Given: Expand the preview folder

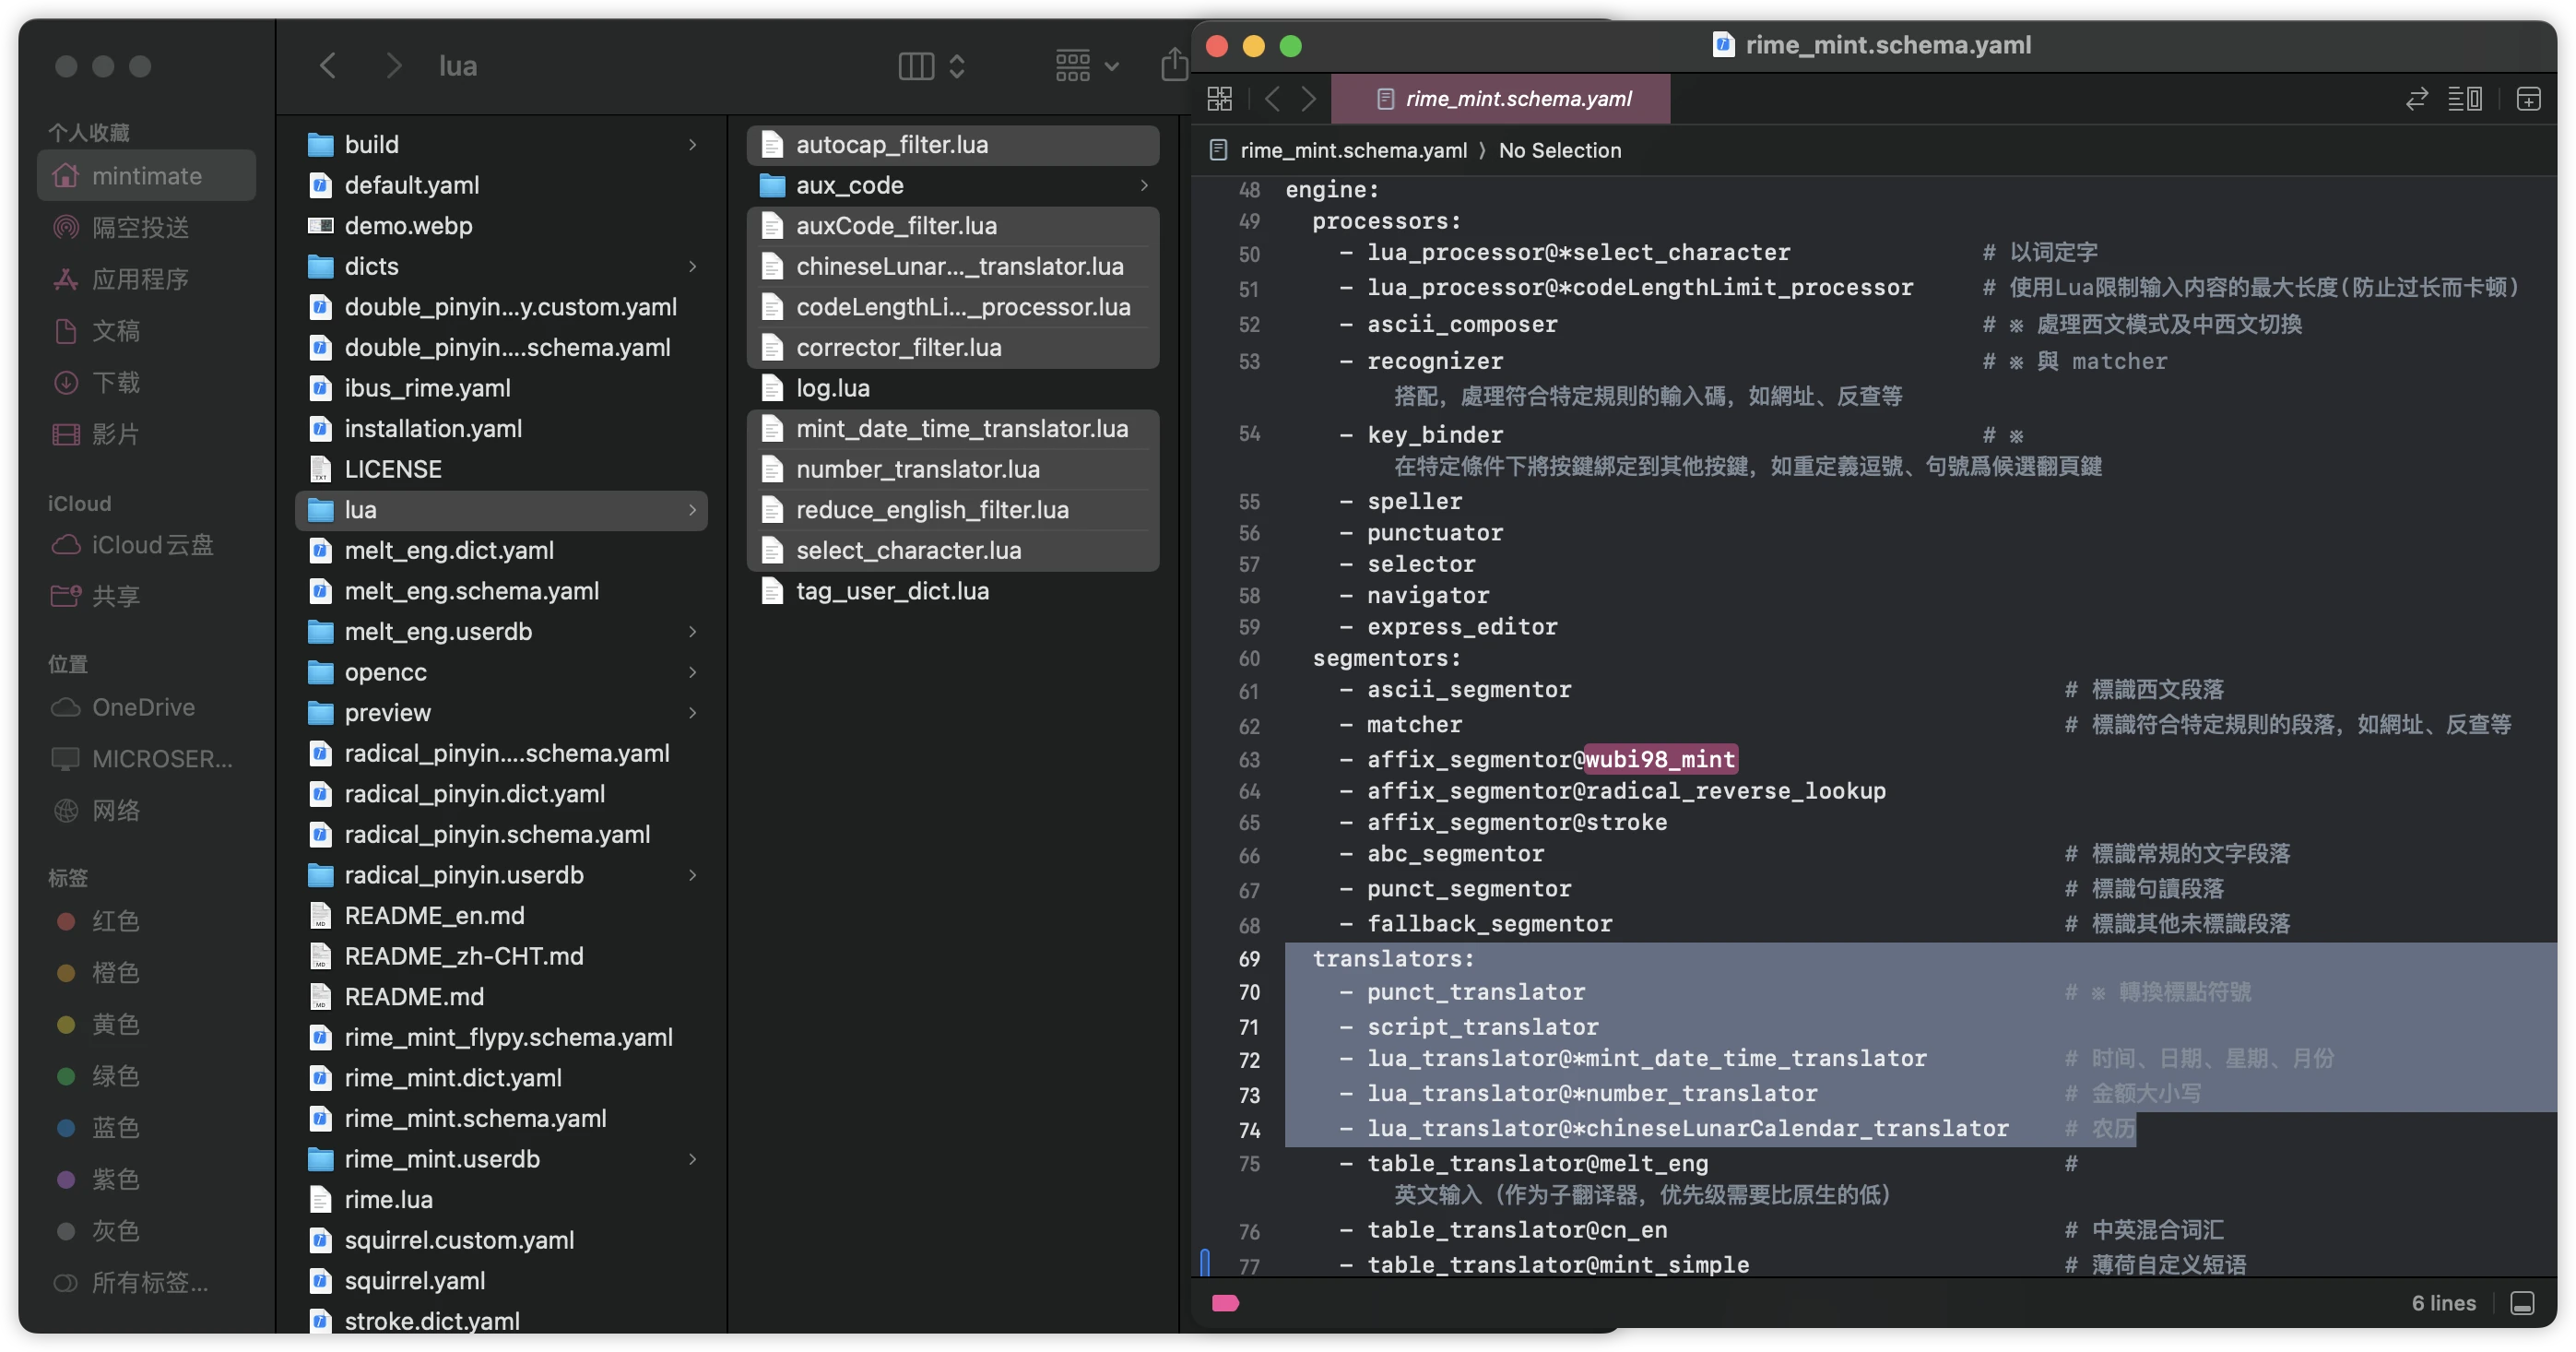Looking at the screenshot, I should click(x=692, y=713).
